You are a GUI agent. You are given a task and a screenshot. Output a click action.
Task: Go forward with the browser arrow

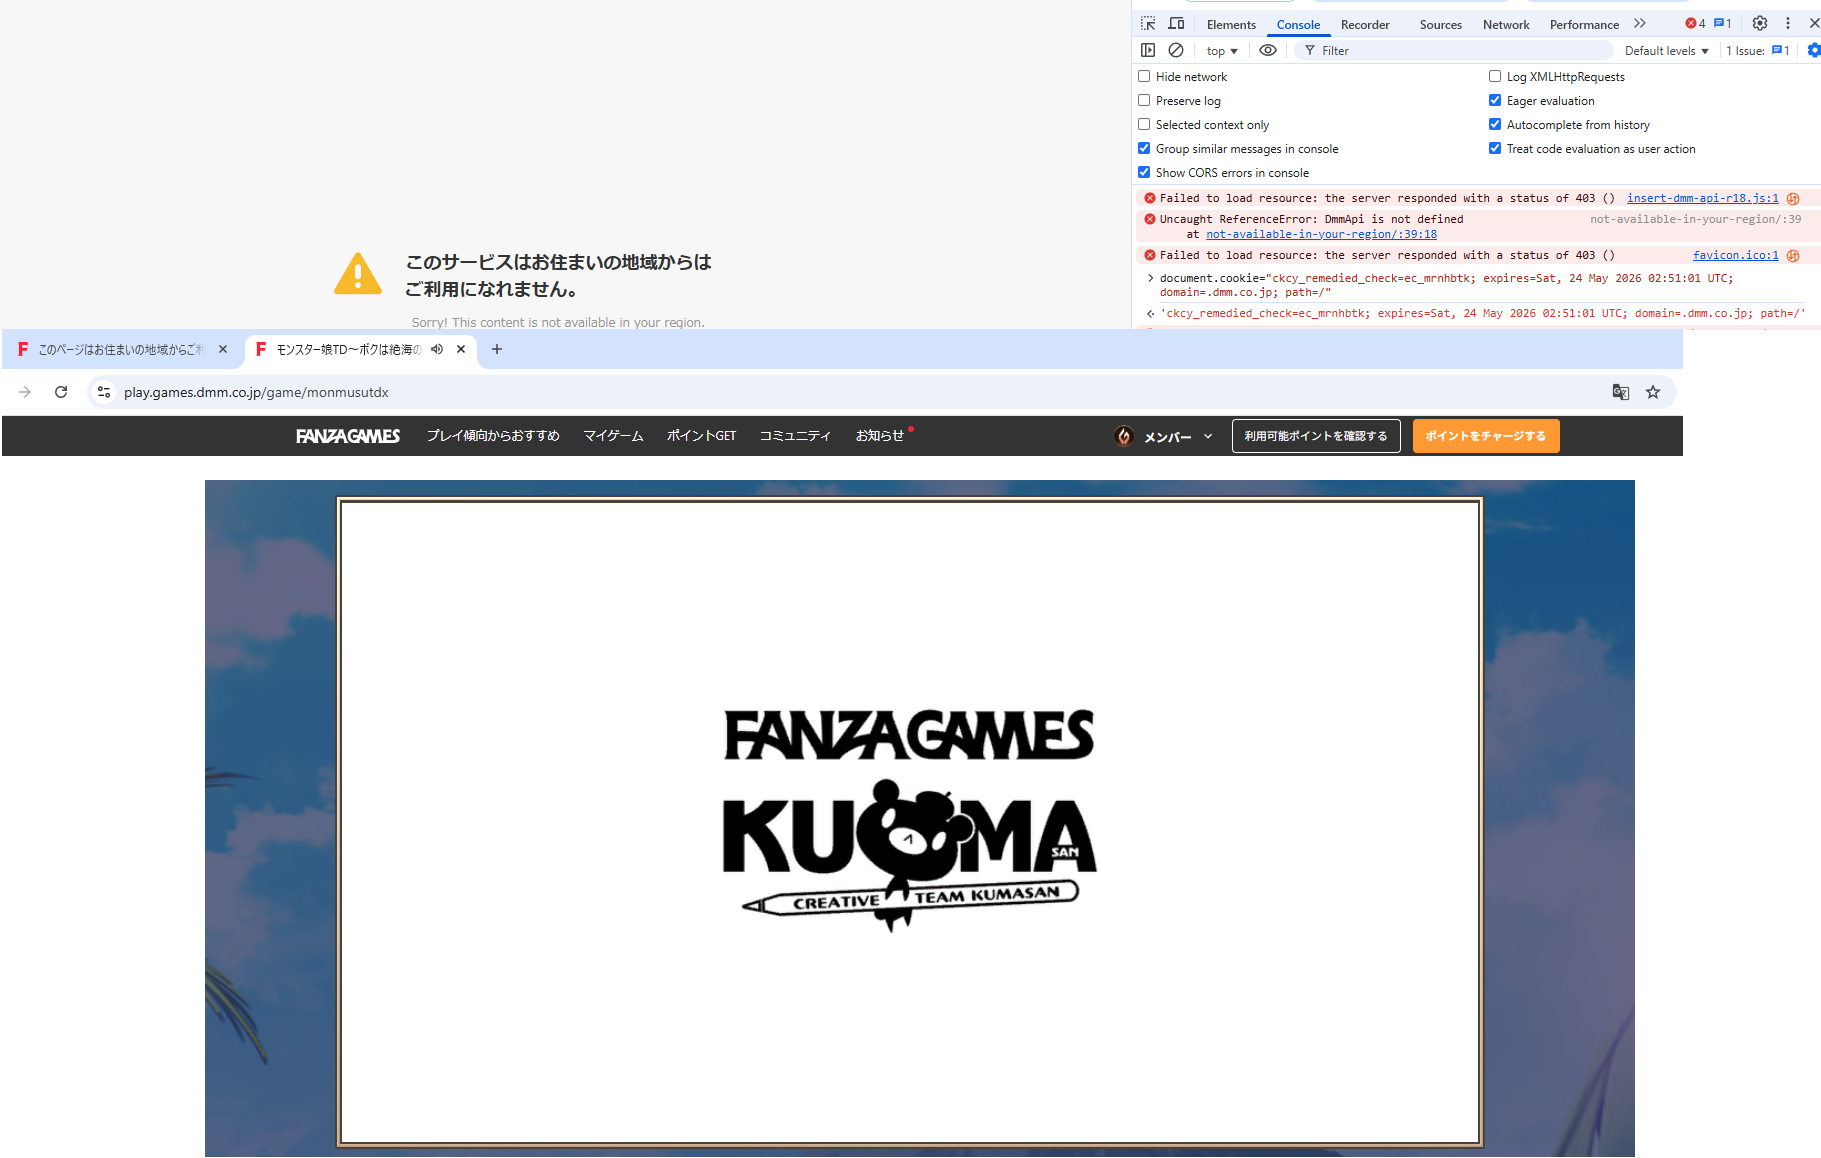coord(25,392)
